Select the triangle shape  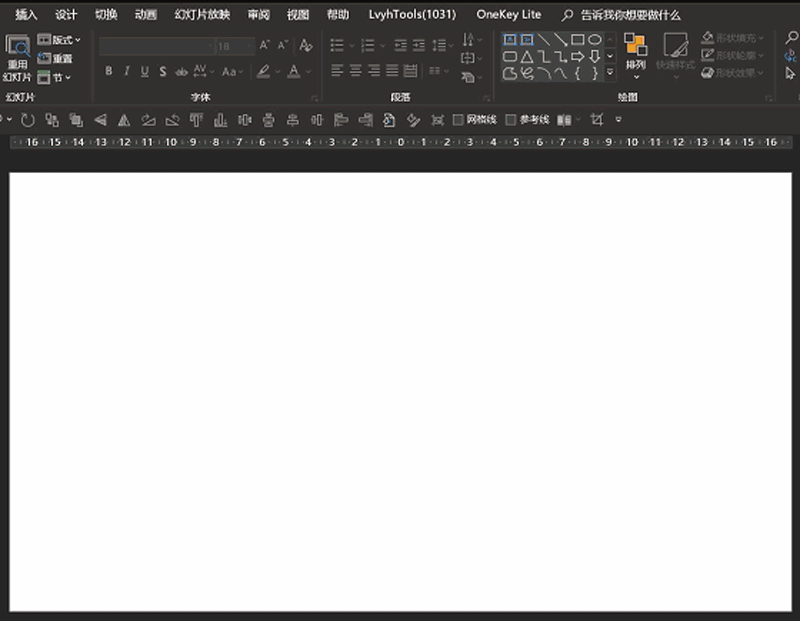coord(527,57)
